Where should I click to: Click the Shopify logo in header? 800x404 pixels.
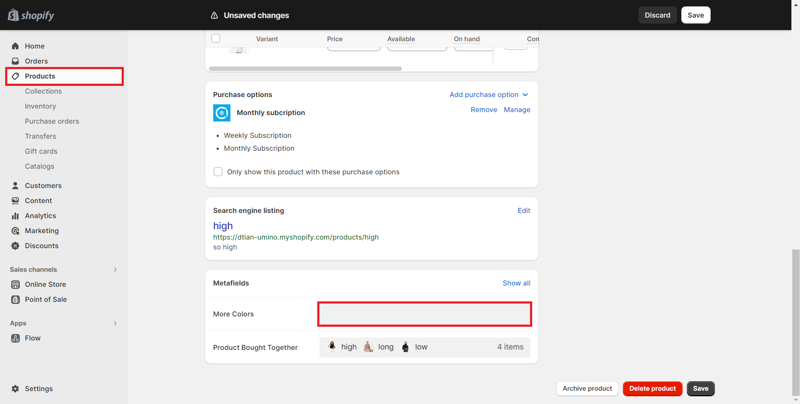point(31,15)
